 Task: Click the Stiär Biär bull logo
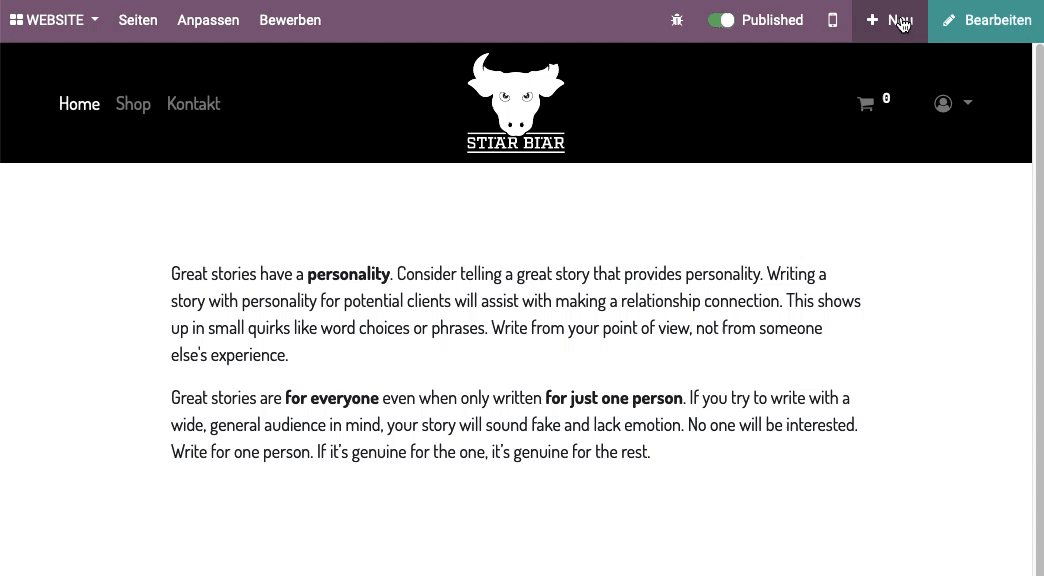pyautogui.click(x=516, y=103)
